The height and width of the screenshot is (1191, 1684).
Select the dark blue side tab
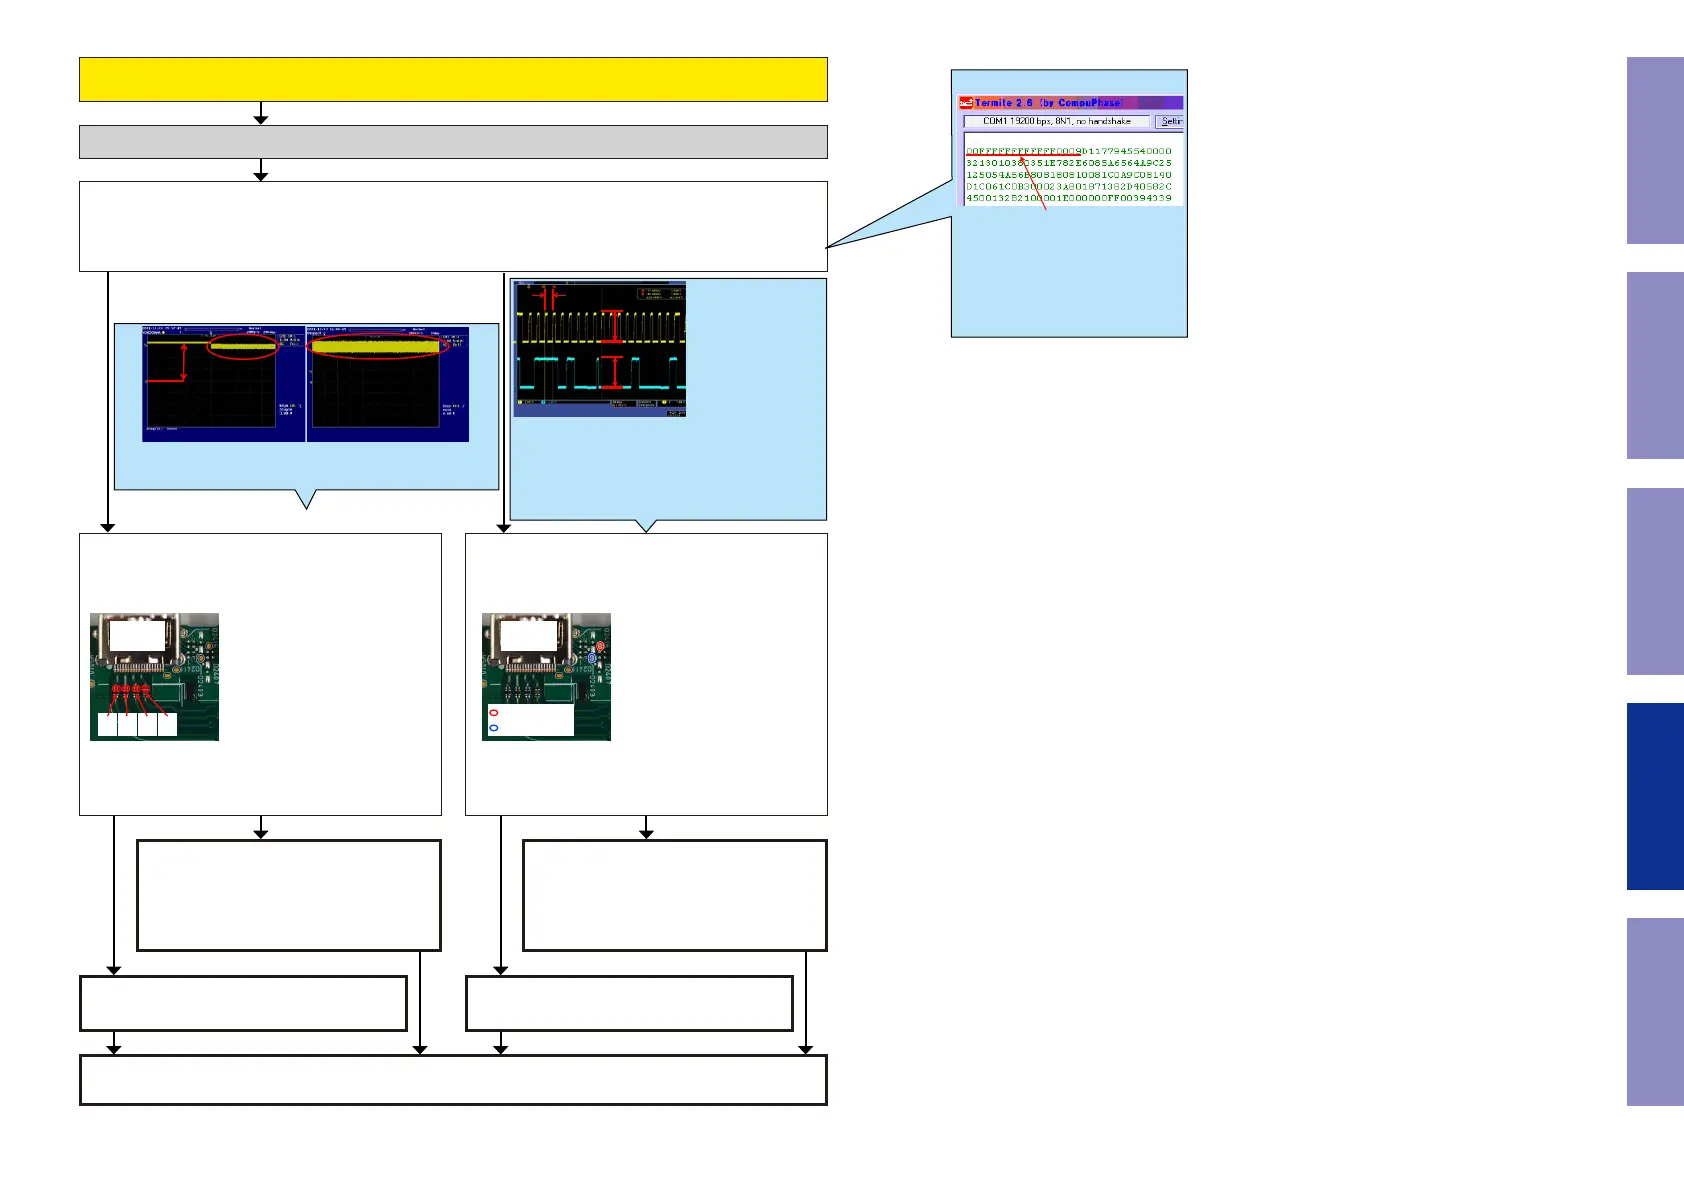pos(1655,796)
